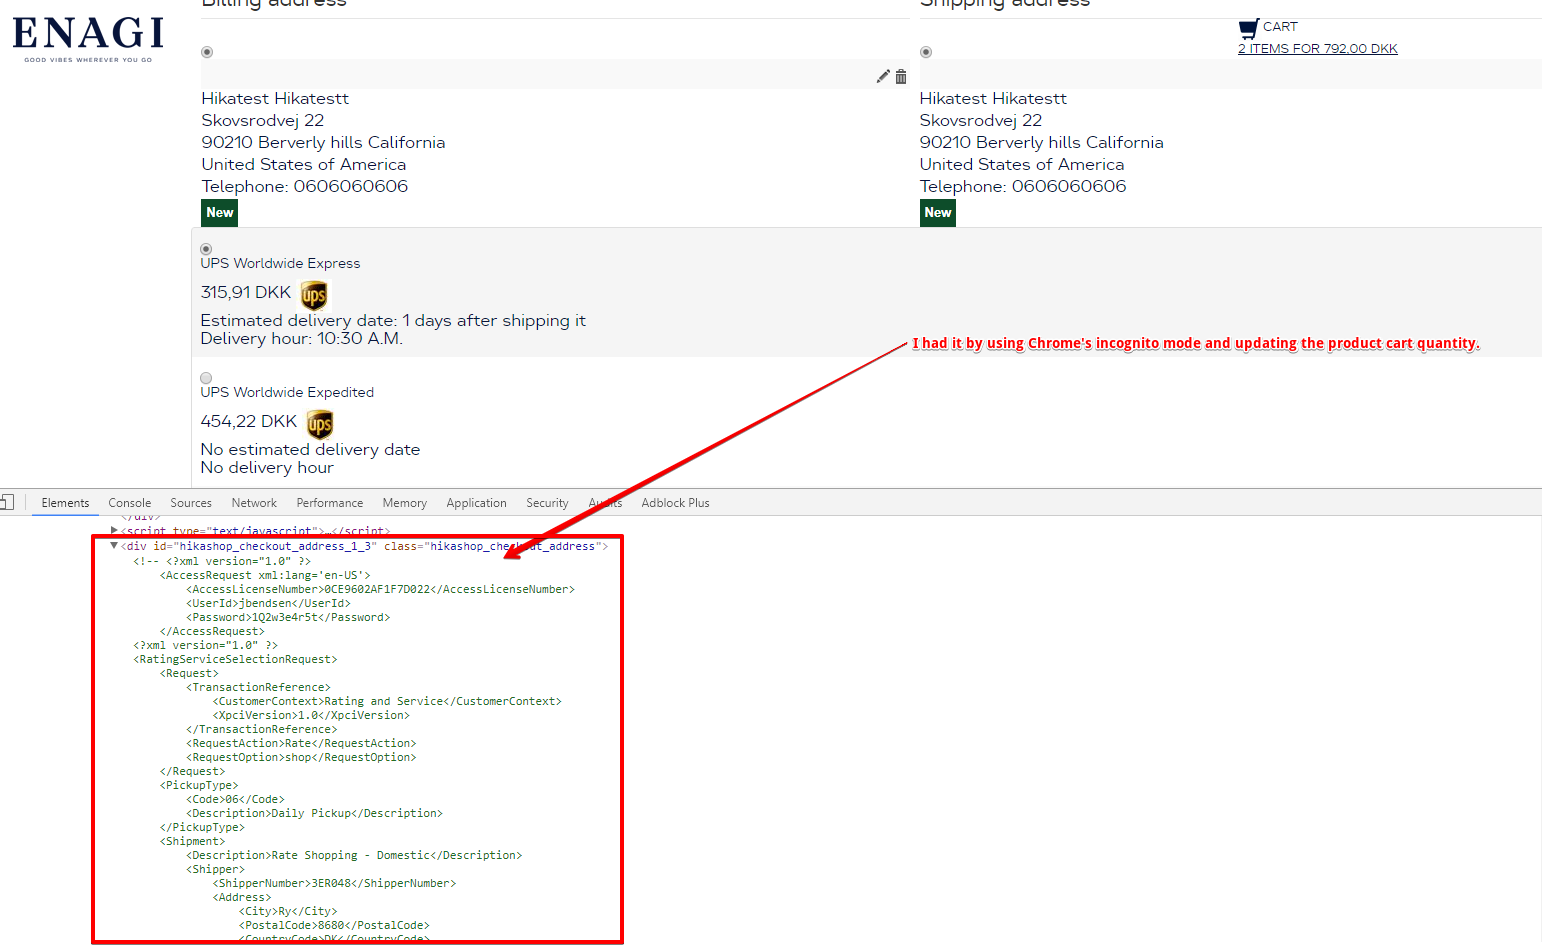The height and width of the screenshot is (949, 1542).
Task: Click the 315,91 DKK price
Action: pos(246,292)
